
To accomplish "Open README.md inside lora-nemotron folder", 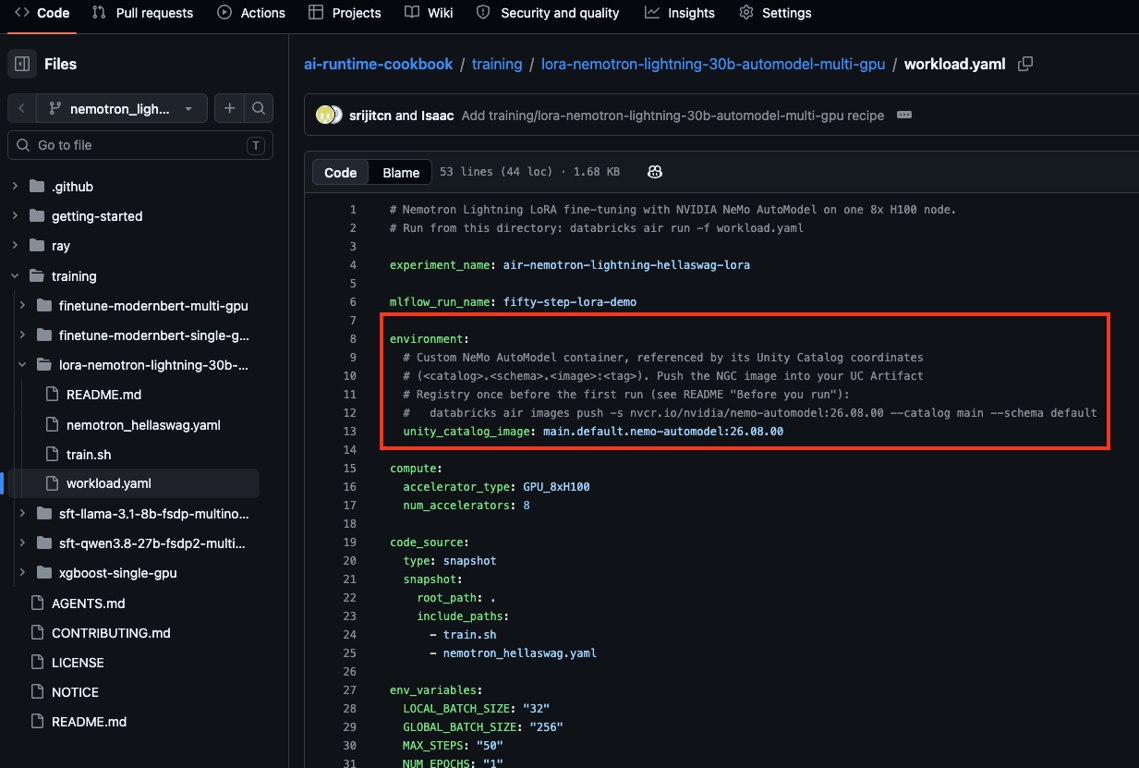I will tap(104, 395).
